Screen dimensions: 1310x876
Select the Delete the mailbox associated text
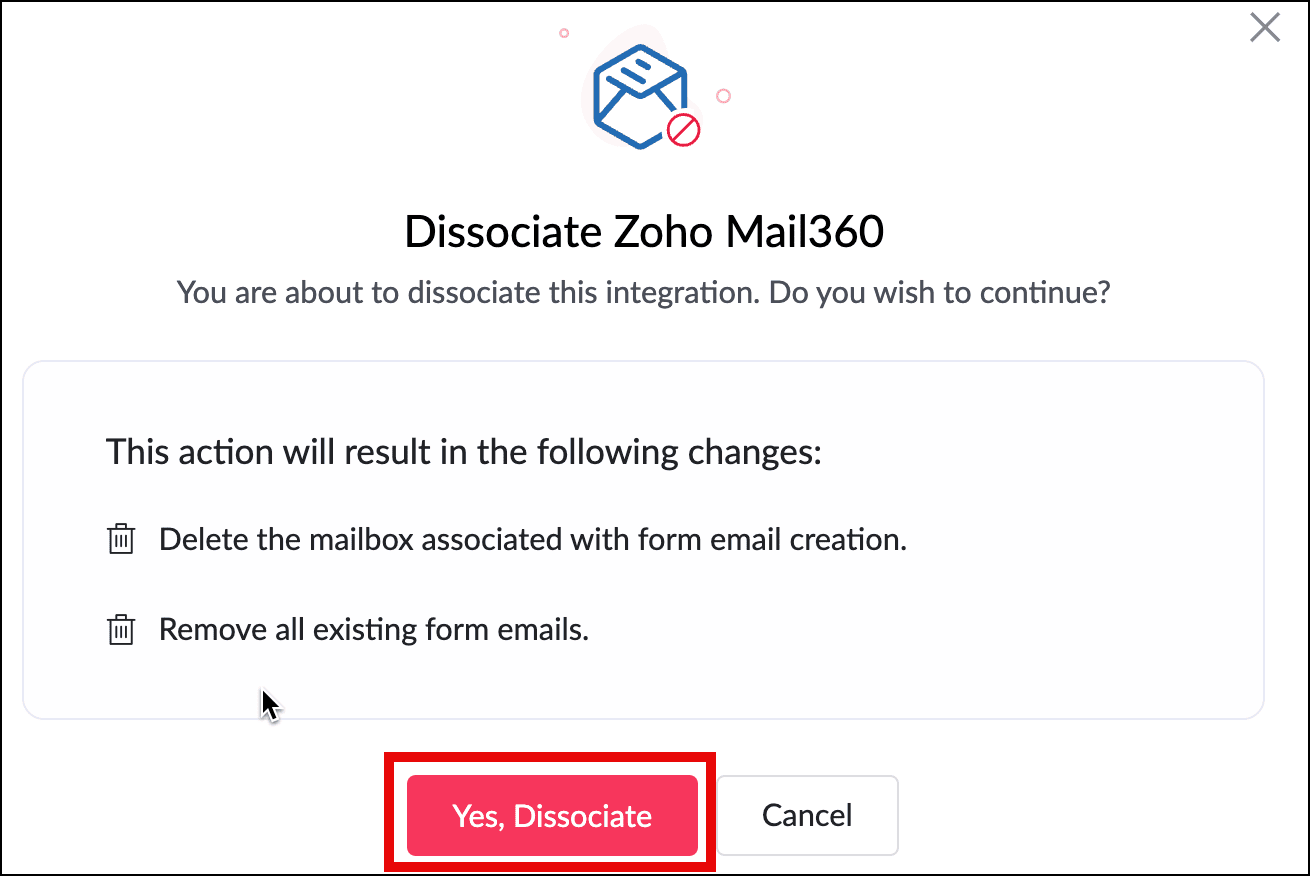[532, 540]
